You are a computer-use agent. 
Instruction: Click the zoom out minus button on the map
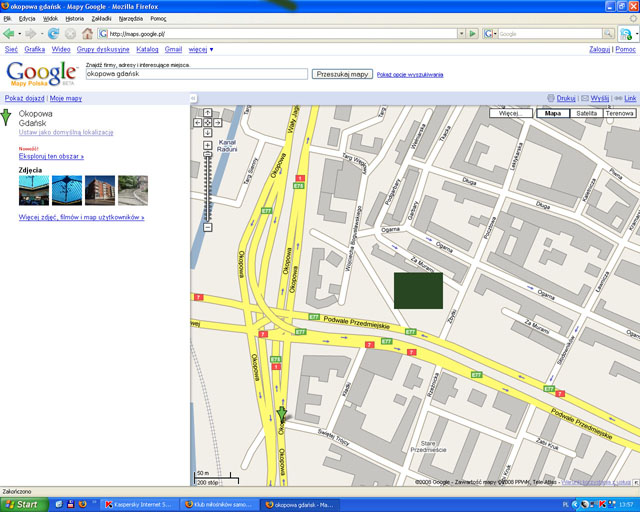click(207, 228)
